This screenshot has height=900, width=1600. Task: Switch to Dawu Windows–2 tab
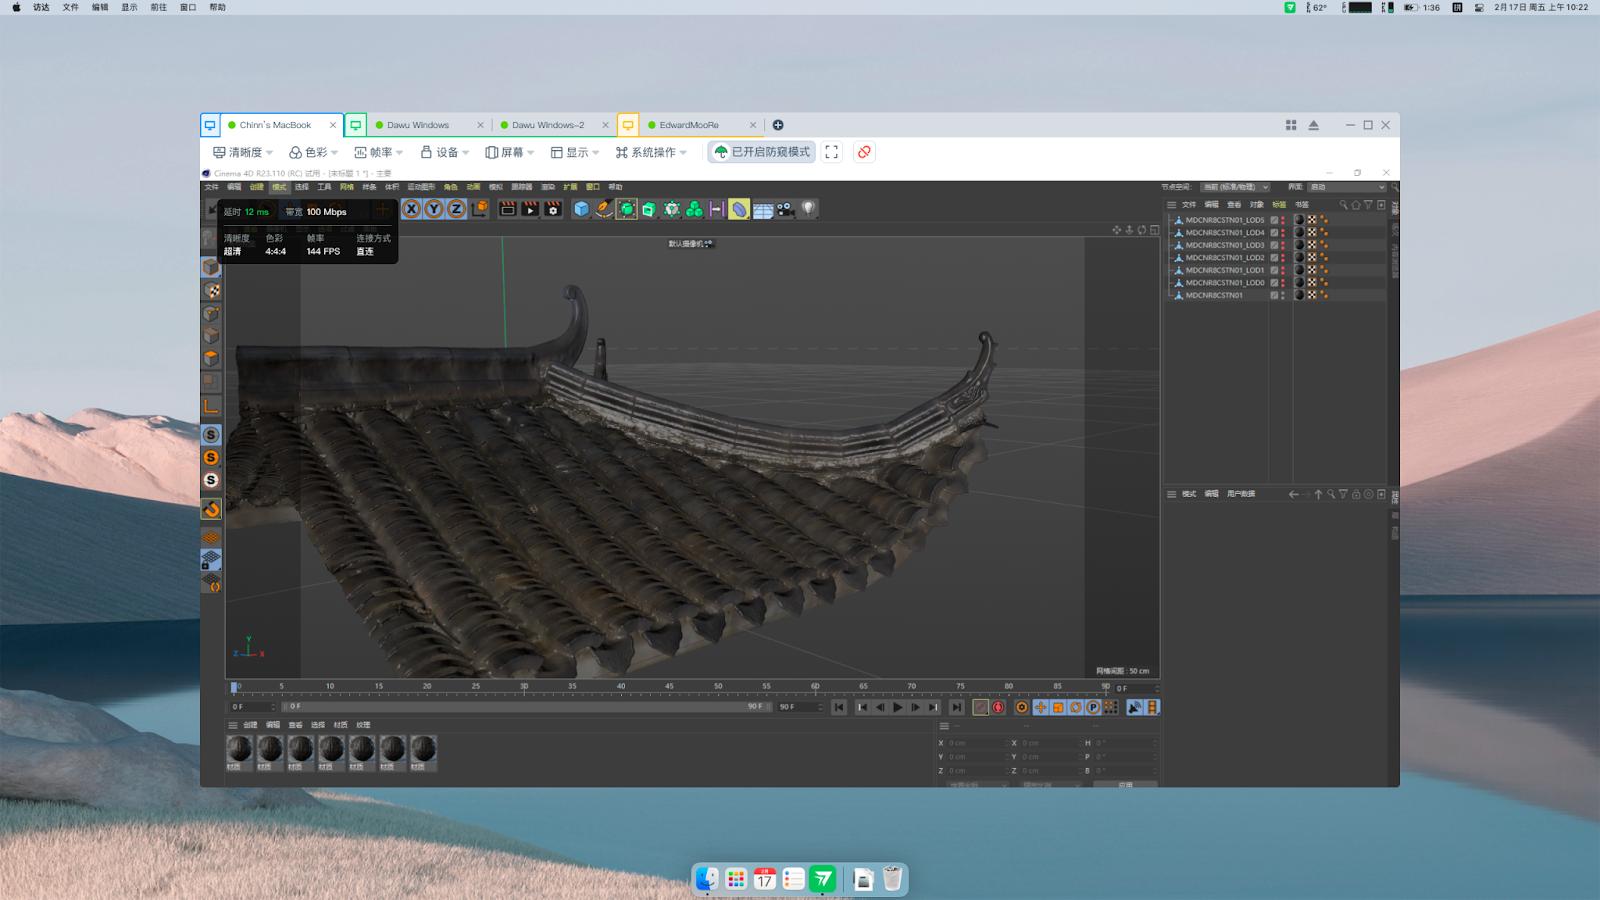point(547,125)
